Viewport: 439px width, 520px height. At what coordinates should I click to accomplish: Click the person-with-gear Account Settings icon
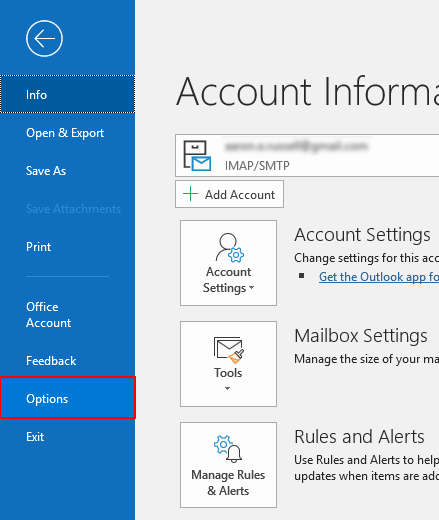(230, 247)
